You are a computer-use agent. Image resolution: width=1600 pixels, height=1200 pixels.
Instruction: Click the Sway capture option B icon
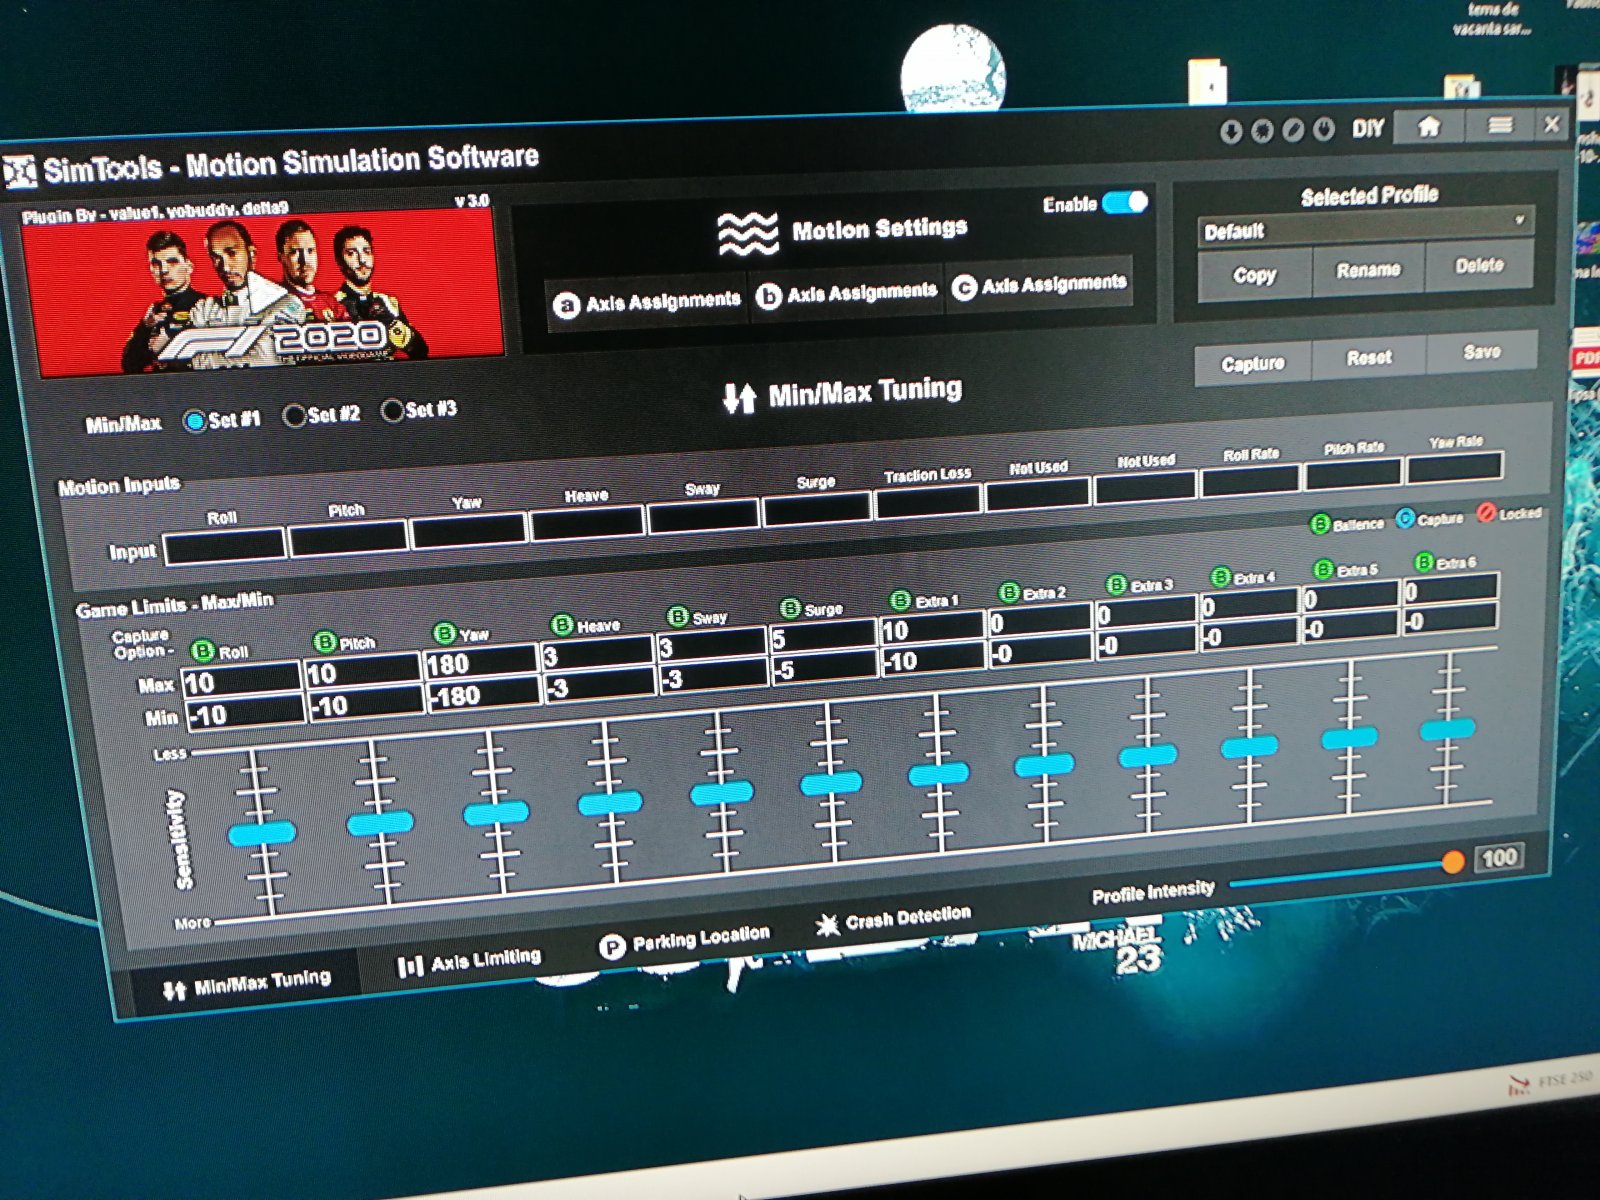tap(677, 616)
